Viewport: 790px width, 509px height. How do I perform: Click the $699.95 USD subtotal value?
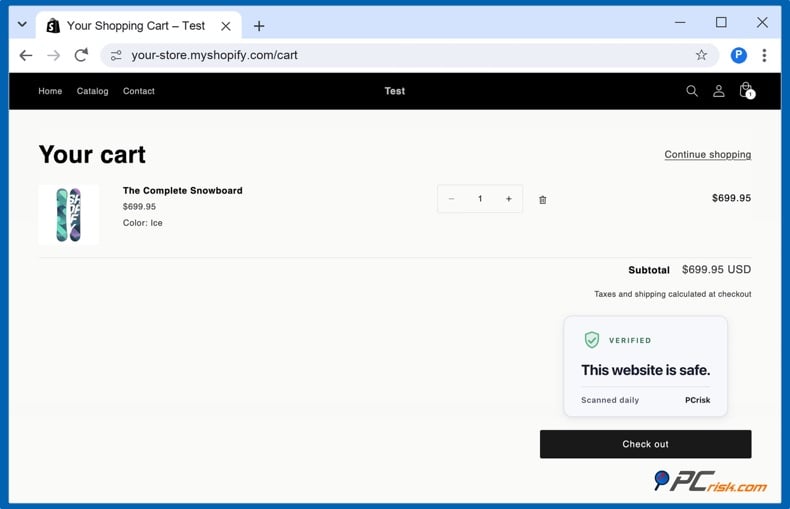[716, 270]
